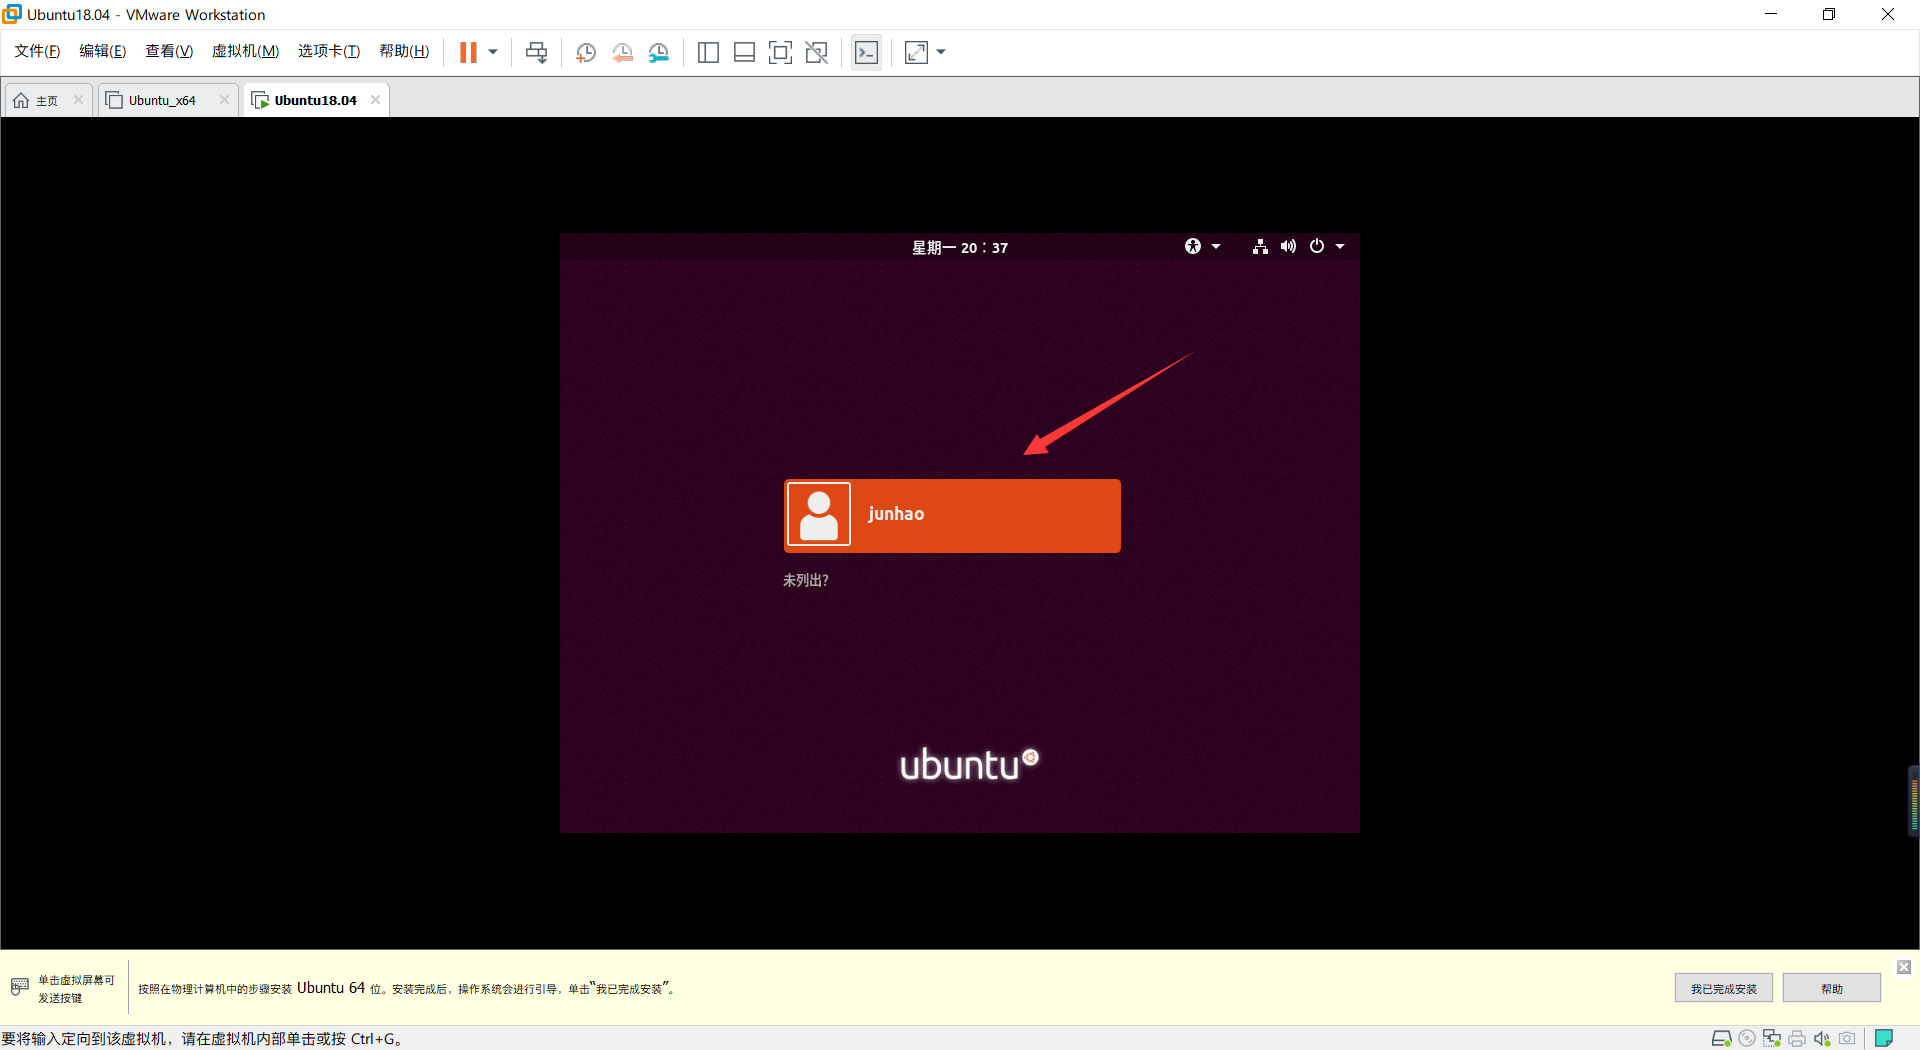Send Ctrl+Alt+Del to the guest

[x=537, y=52]
